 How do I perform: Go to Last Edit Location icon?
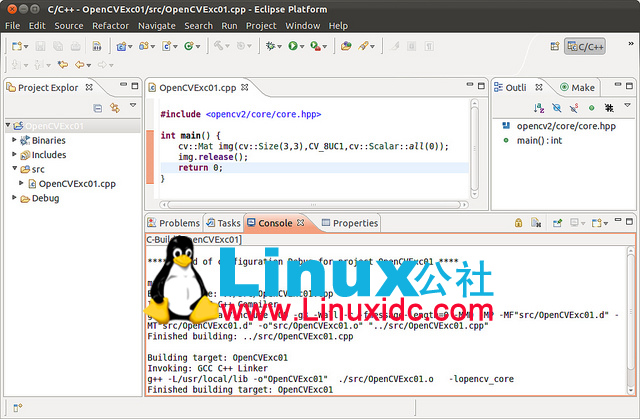pyautogui.click(x=62, y=64)
